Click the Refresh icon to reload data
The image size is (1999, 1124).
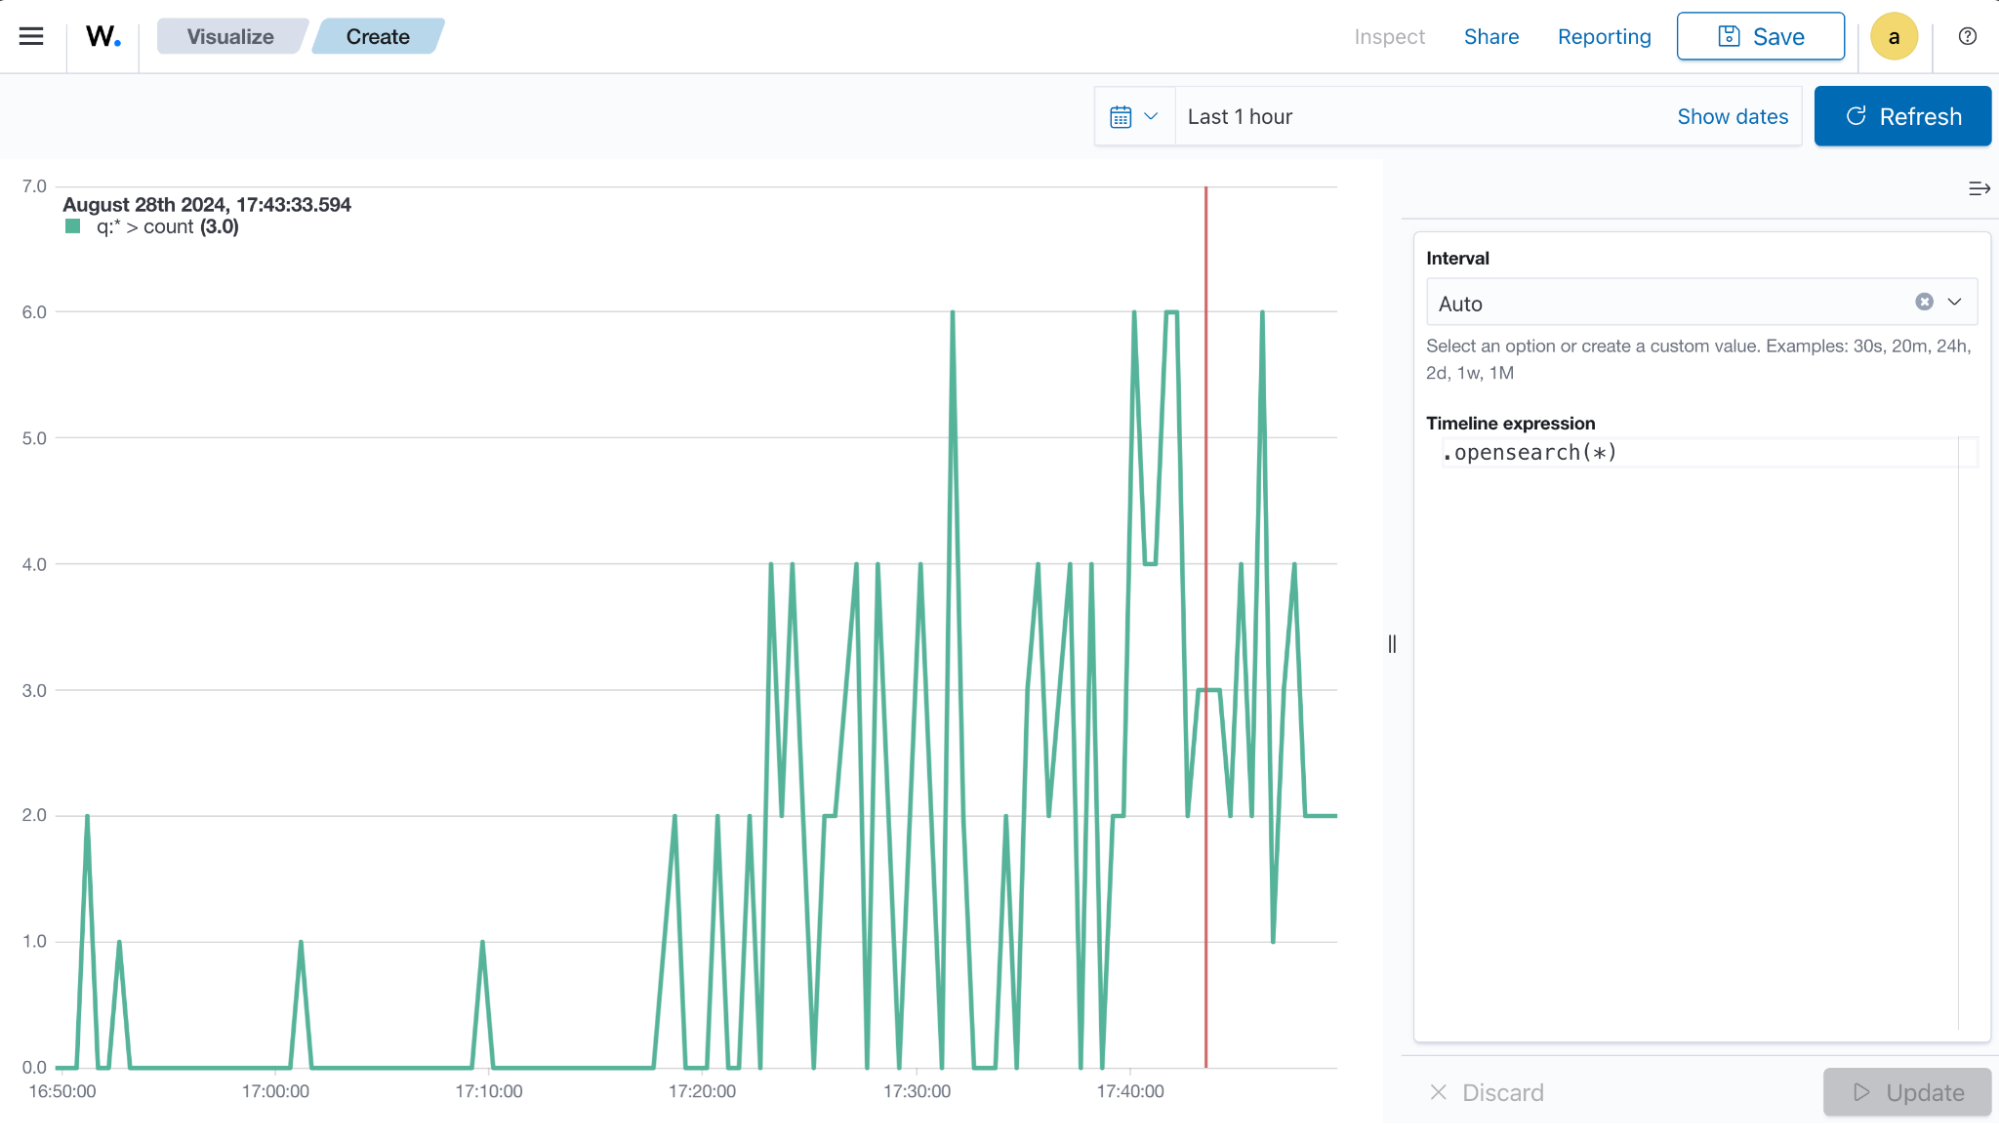coord(1855,116)
